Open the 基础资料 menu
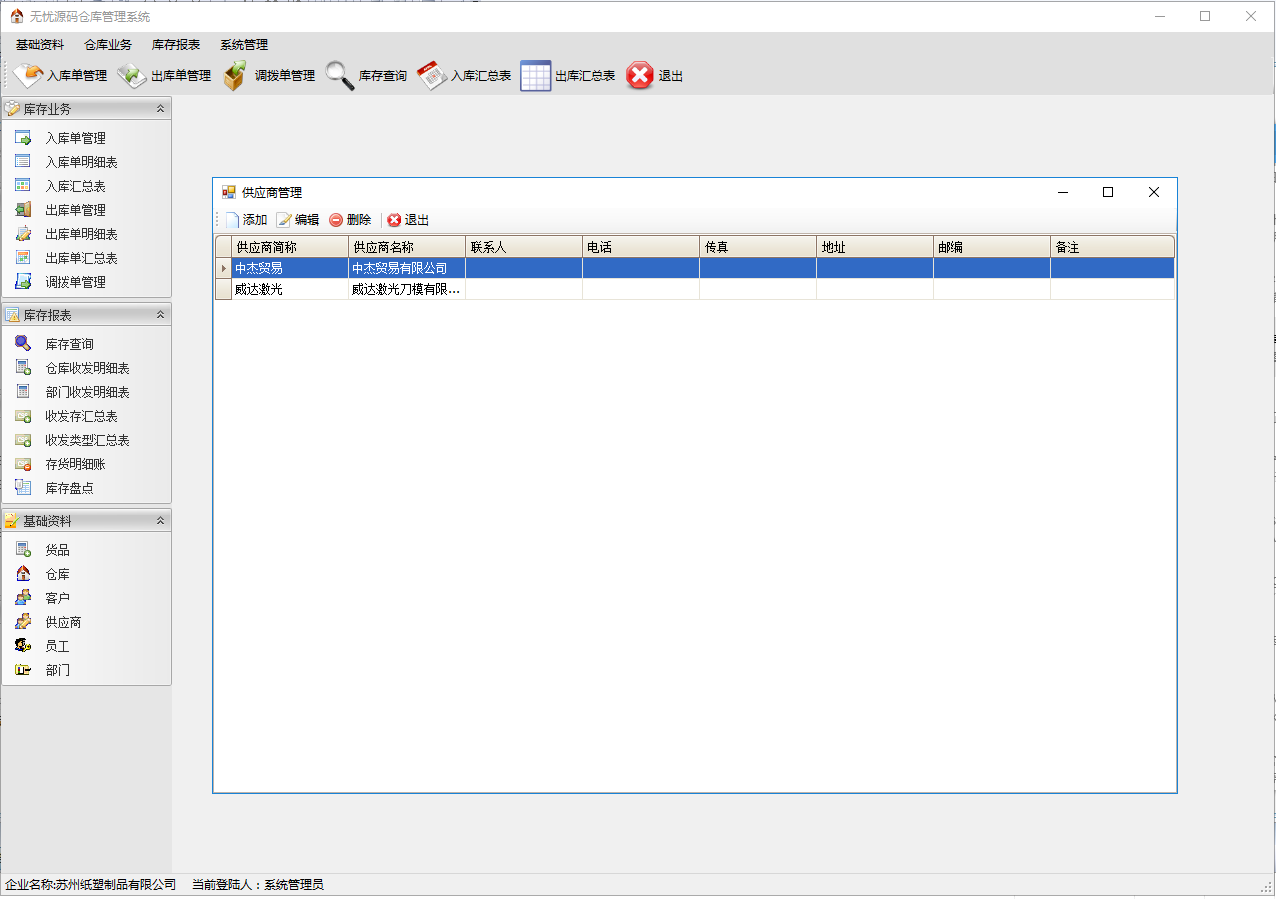1276x899 pixels. [x=40, y=45]
